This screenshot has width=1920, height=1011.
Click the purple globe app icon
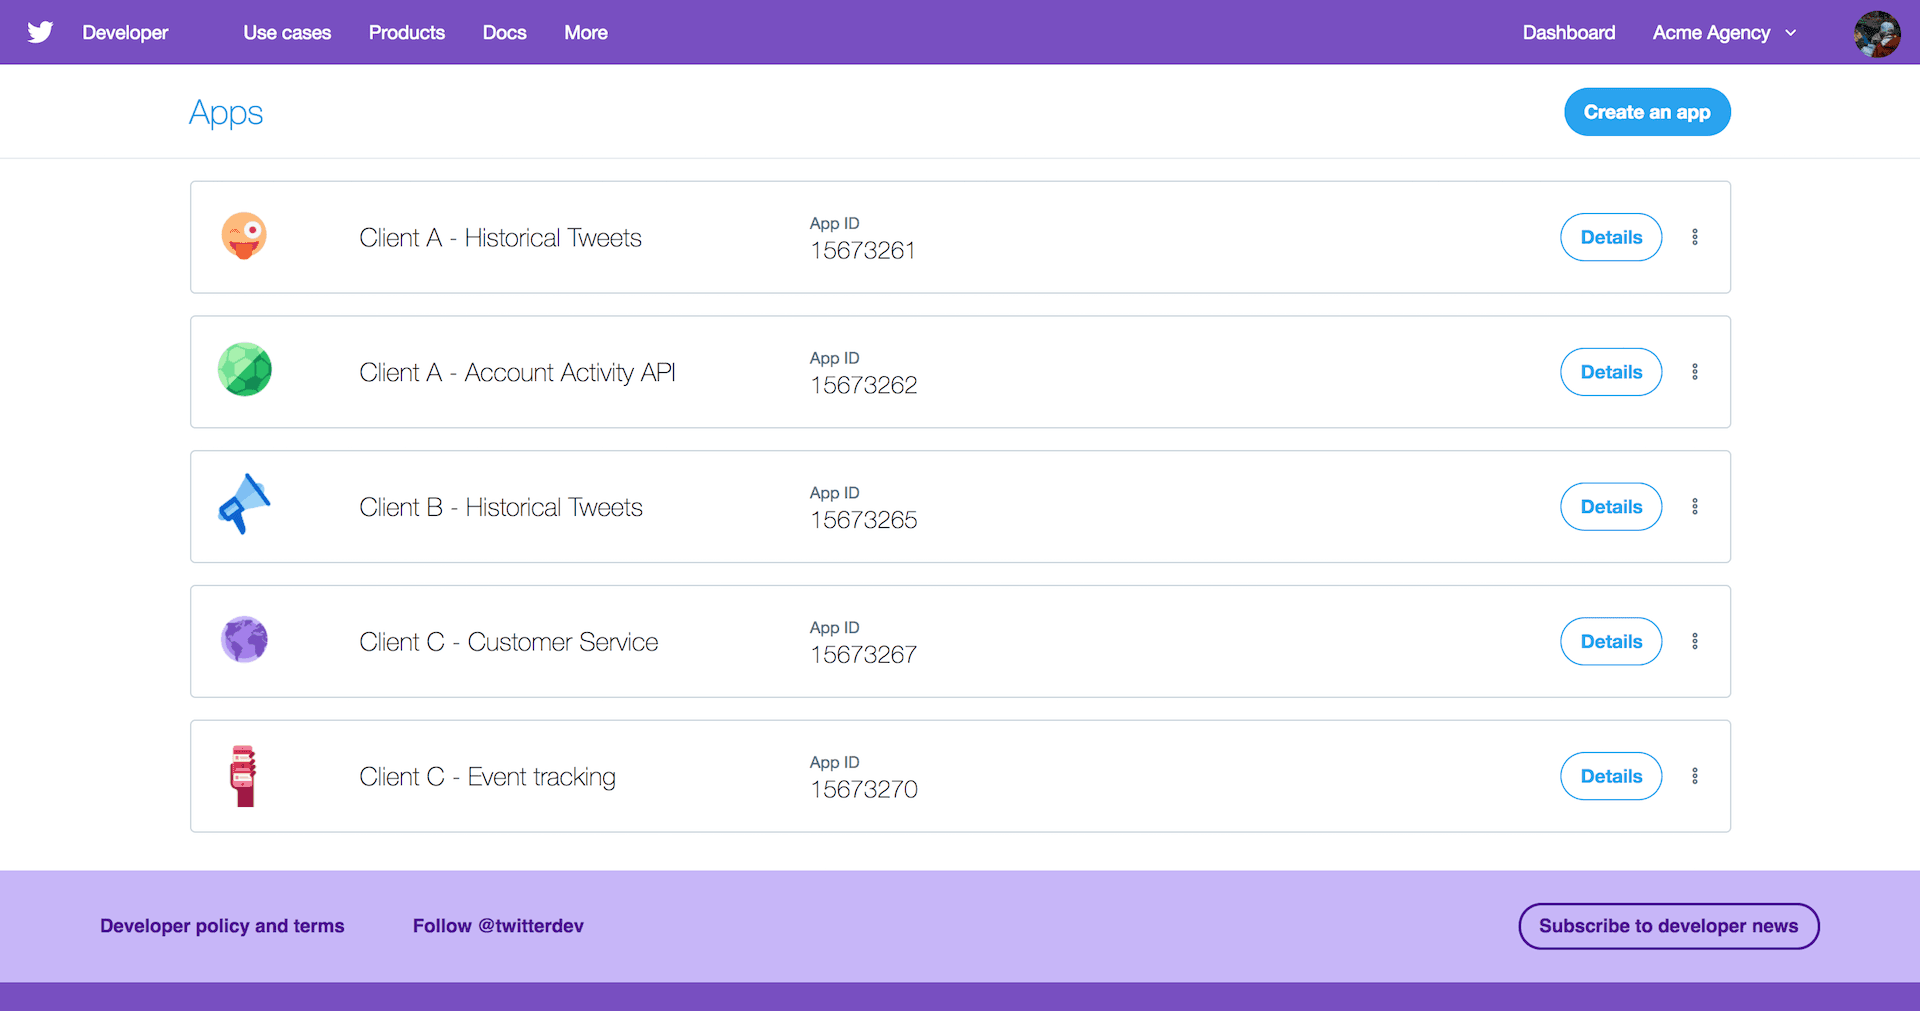coord(245,640)
